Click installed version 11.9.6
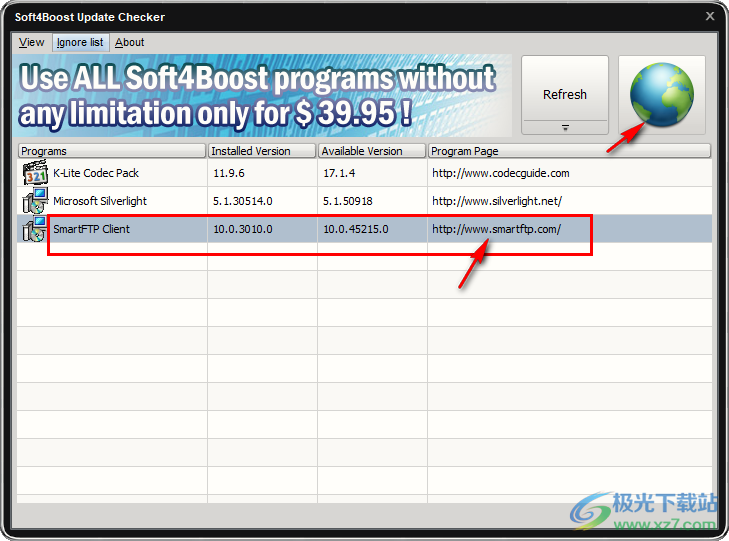 [229, 173]
